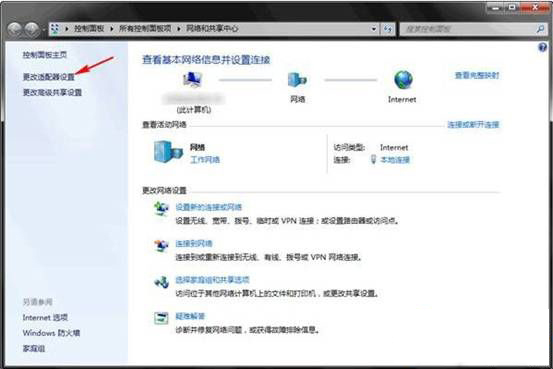
Task: Click the help question mark icon
Action: [543, 47]
